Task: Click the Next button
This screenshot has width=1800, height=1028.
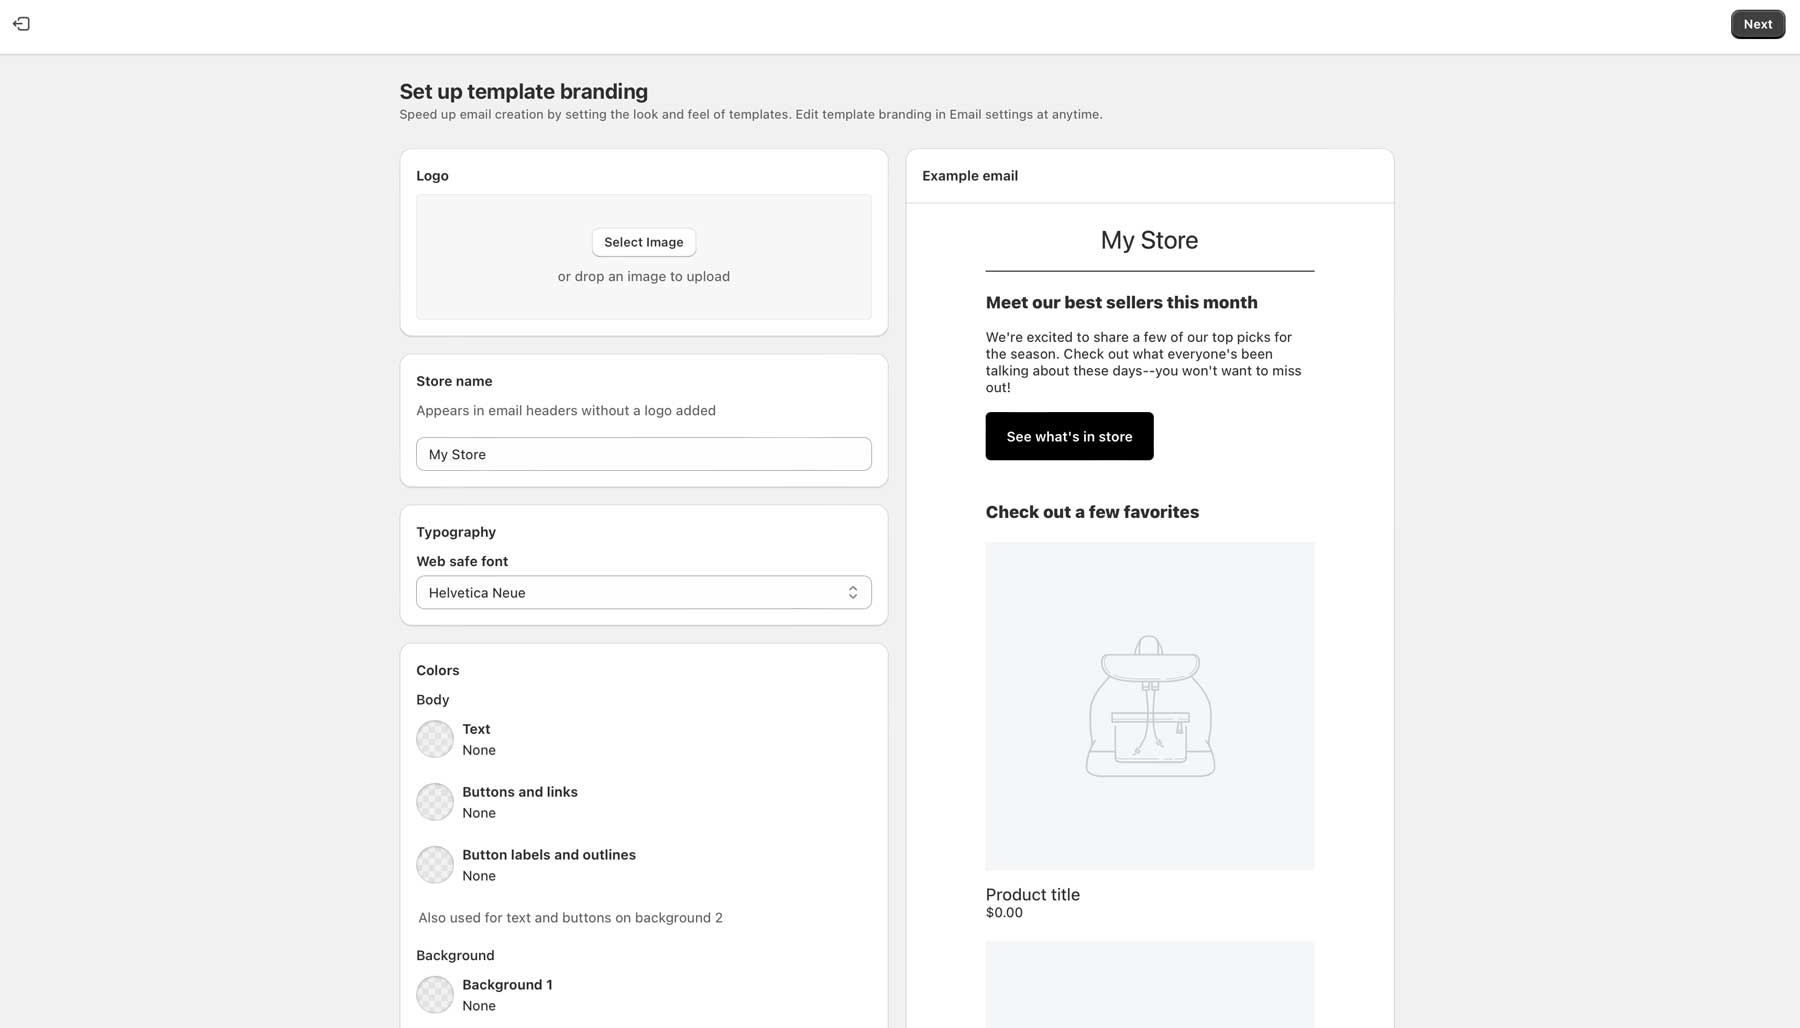Action: click(1757, 24)
